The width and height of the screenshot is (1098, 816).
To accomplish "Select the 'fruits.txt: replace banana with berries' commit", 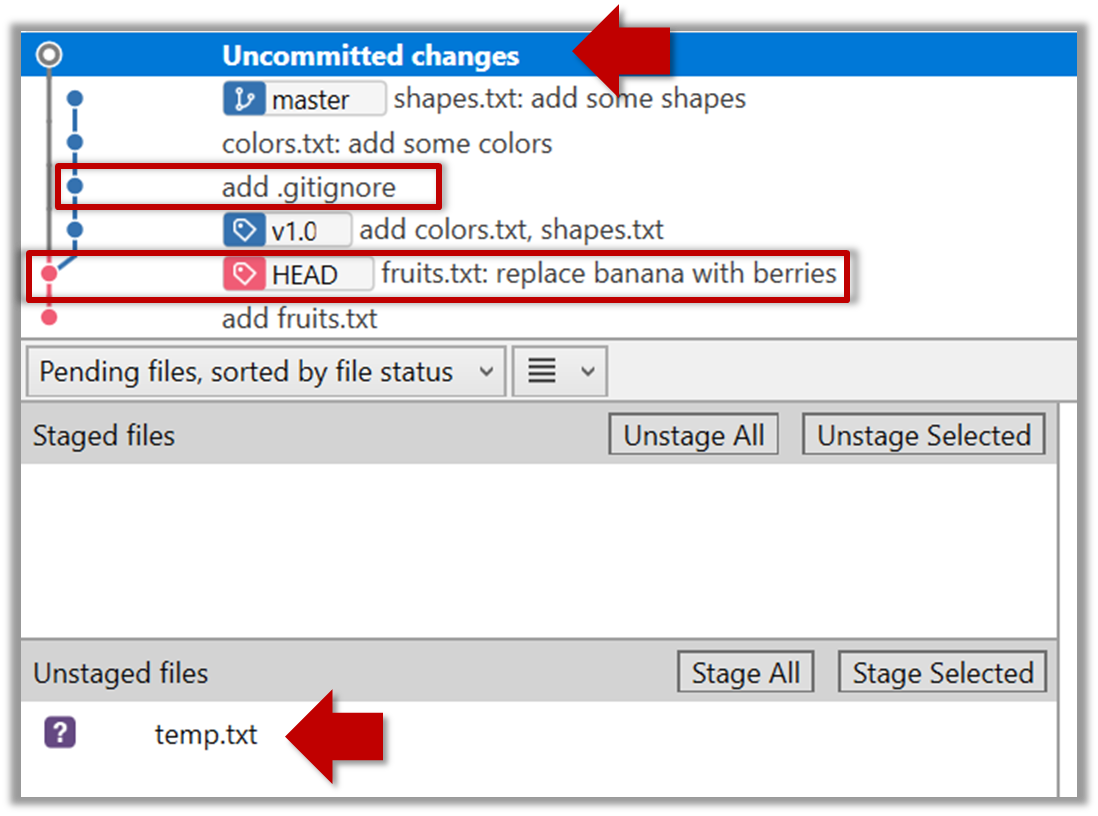I will click(x=608, y=274).
